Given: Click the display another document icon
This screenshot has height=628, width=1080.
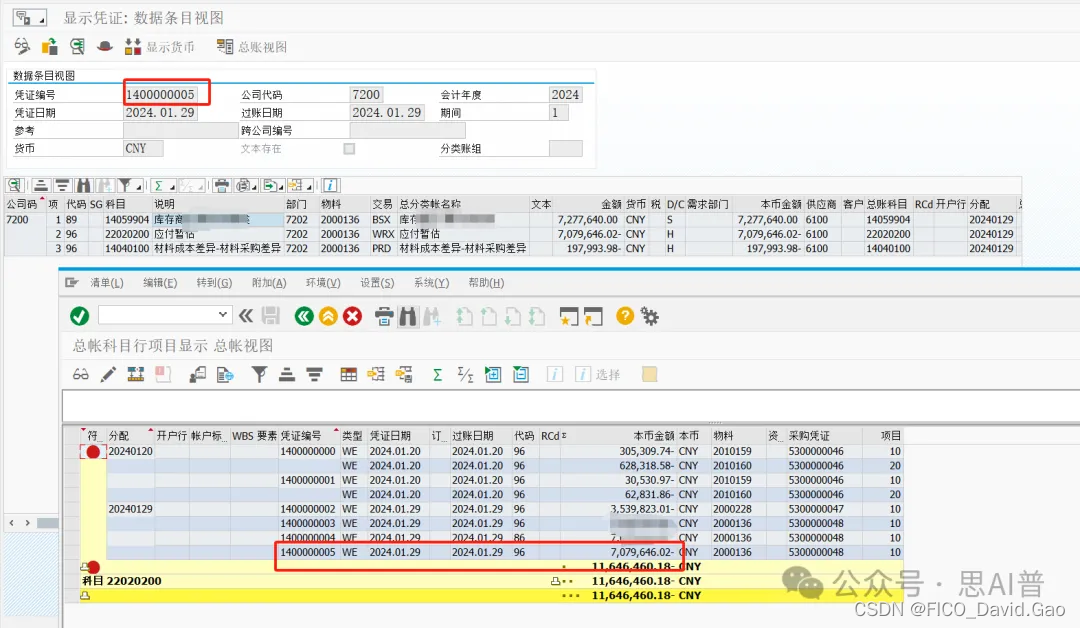Looking at the screenshot, I should [x=50, y=46].
